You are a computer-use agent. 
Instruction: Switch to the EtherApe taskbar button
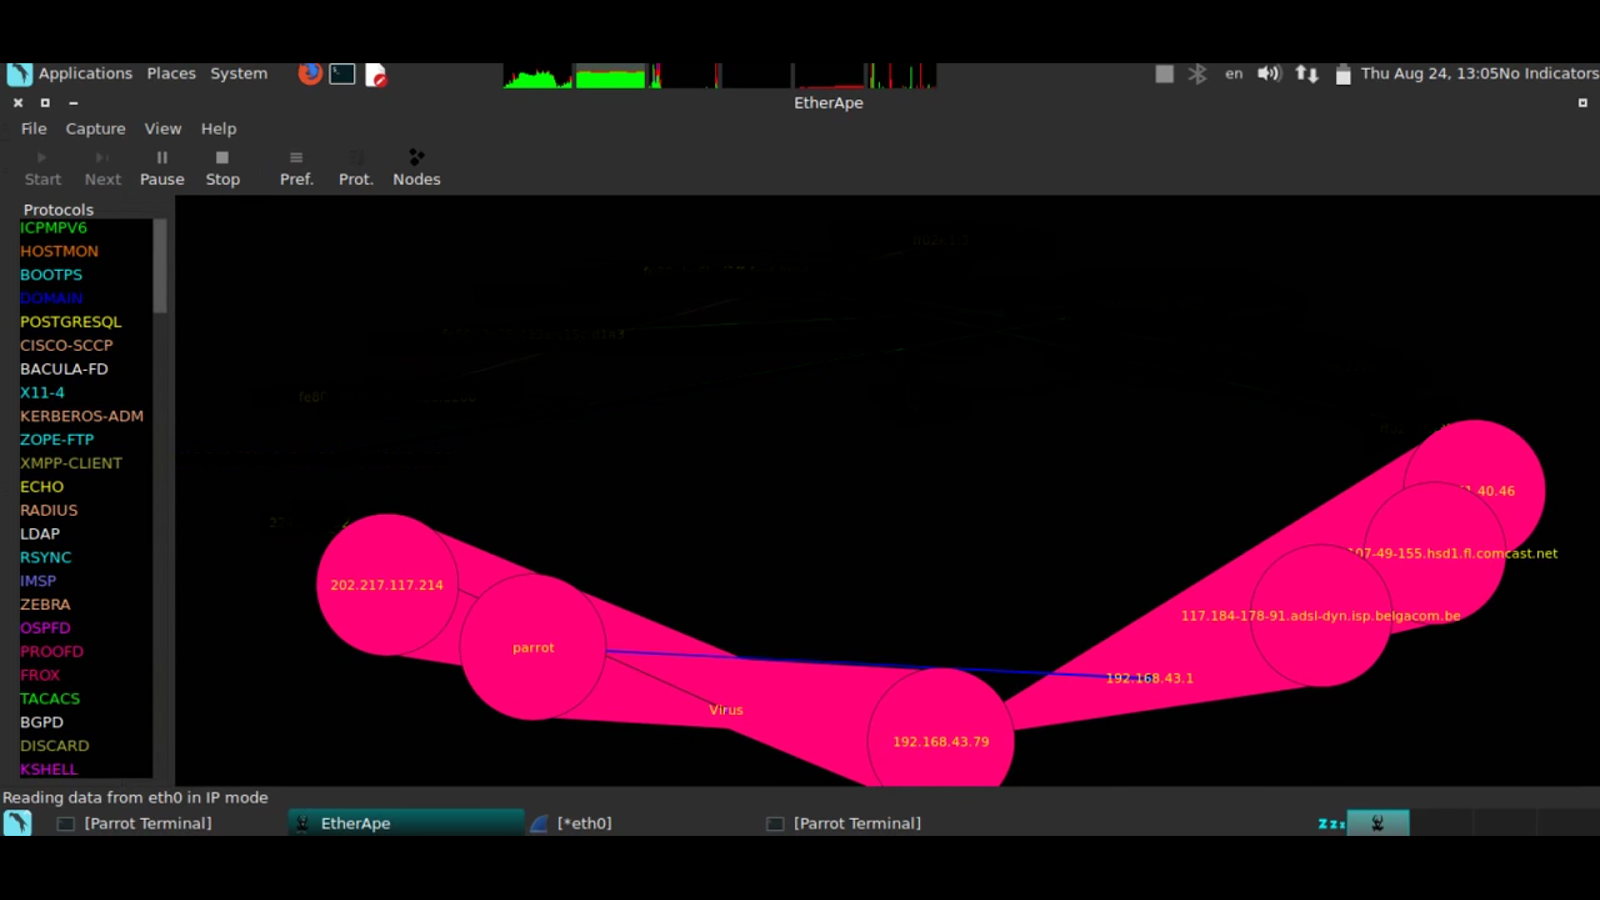[406, 823]
